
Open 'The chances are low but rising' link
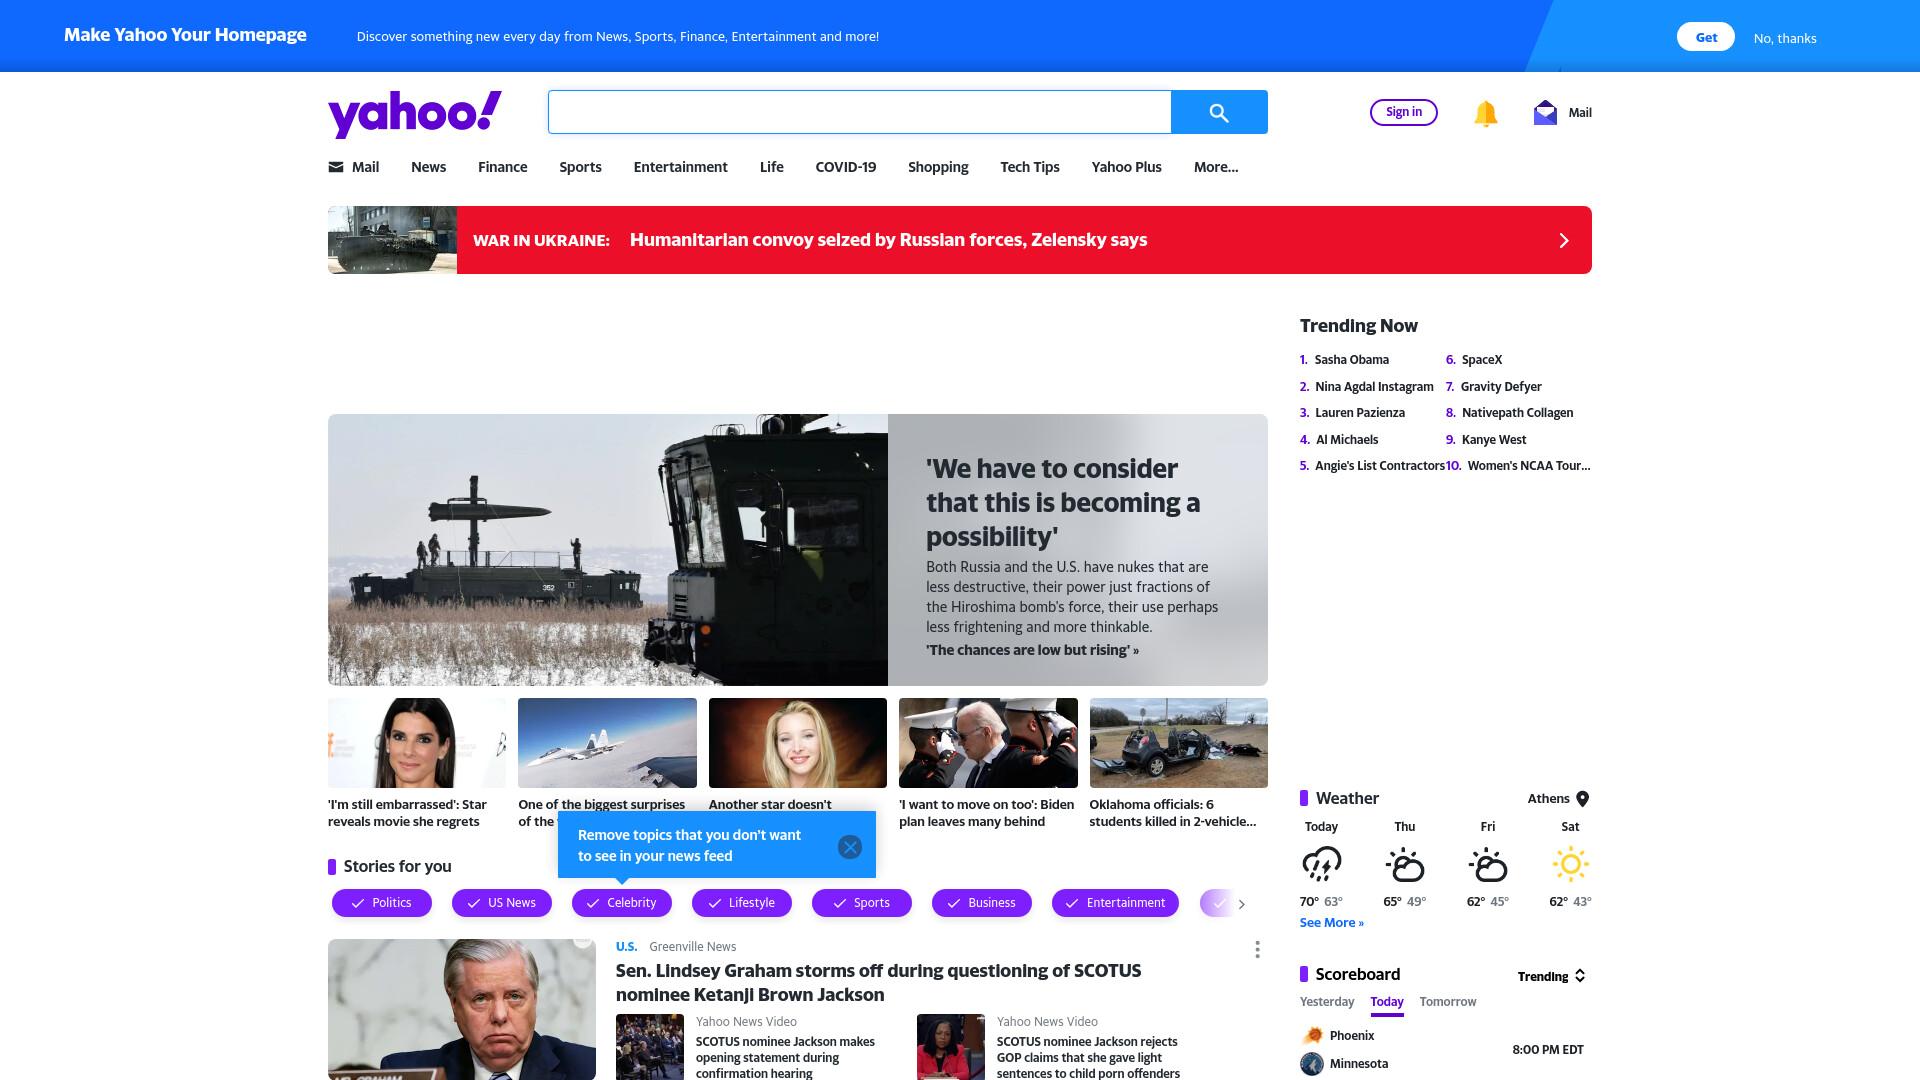(x=1032, y=650)
